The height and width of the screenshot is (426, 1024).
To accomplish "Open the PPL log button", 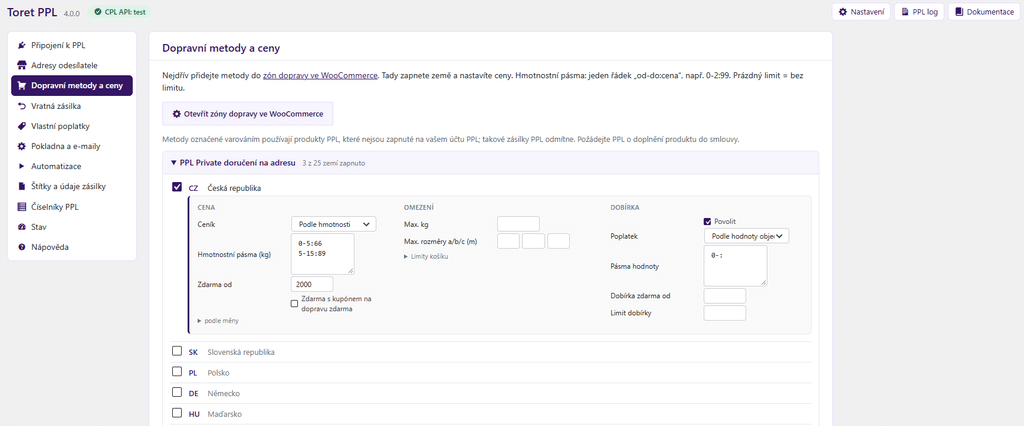I will coord(919,12).
